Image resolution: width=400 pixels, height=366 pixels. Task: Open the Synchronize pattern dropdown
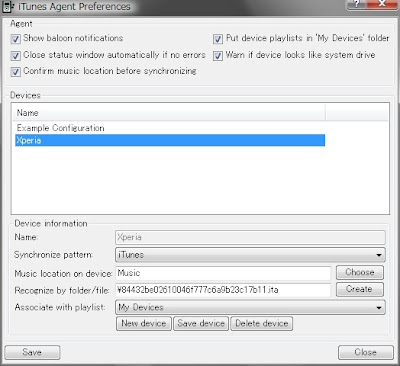[x=250, y=255]
